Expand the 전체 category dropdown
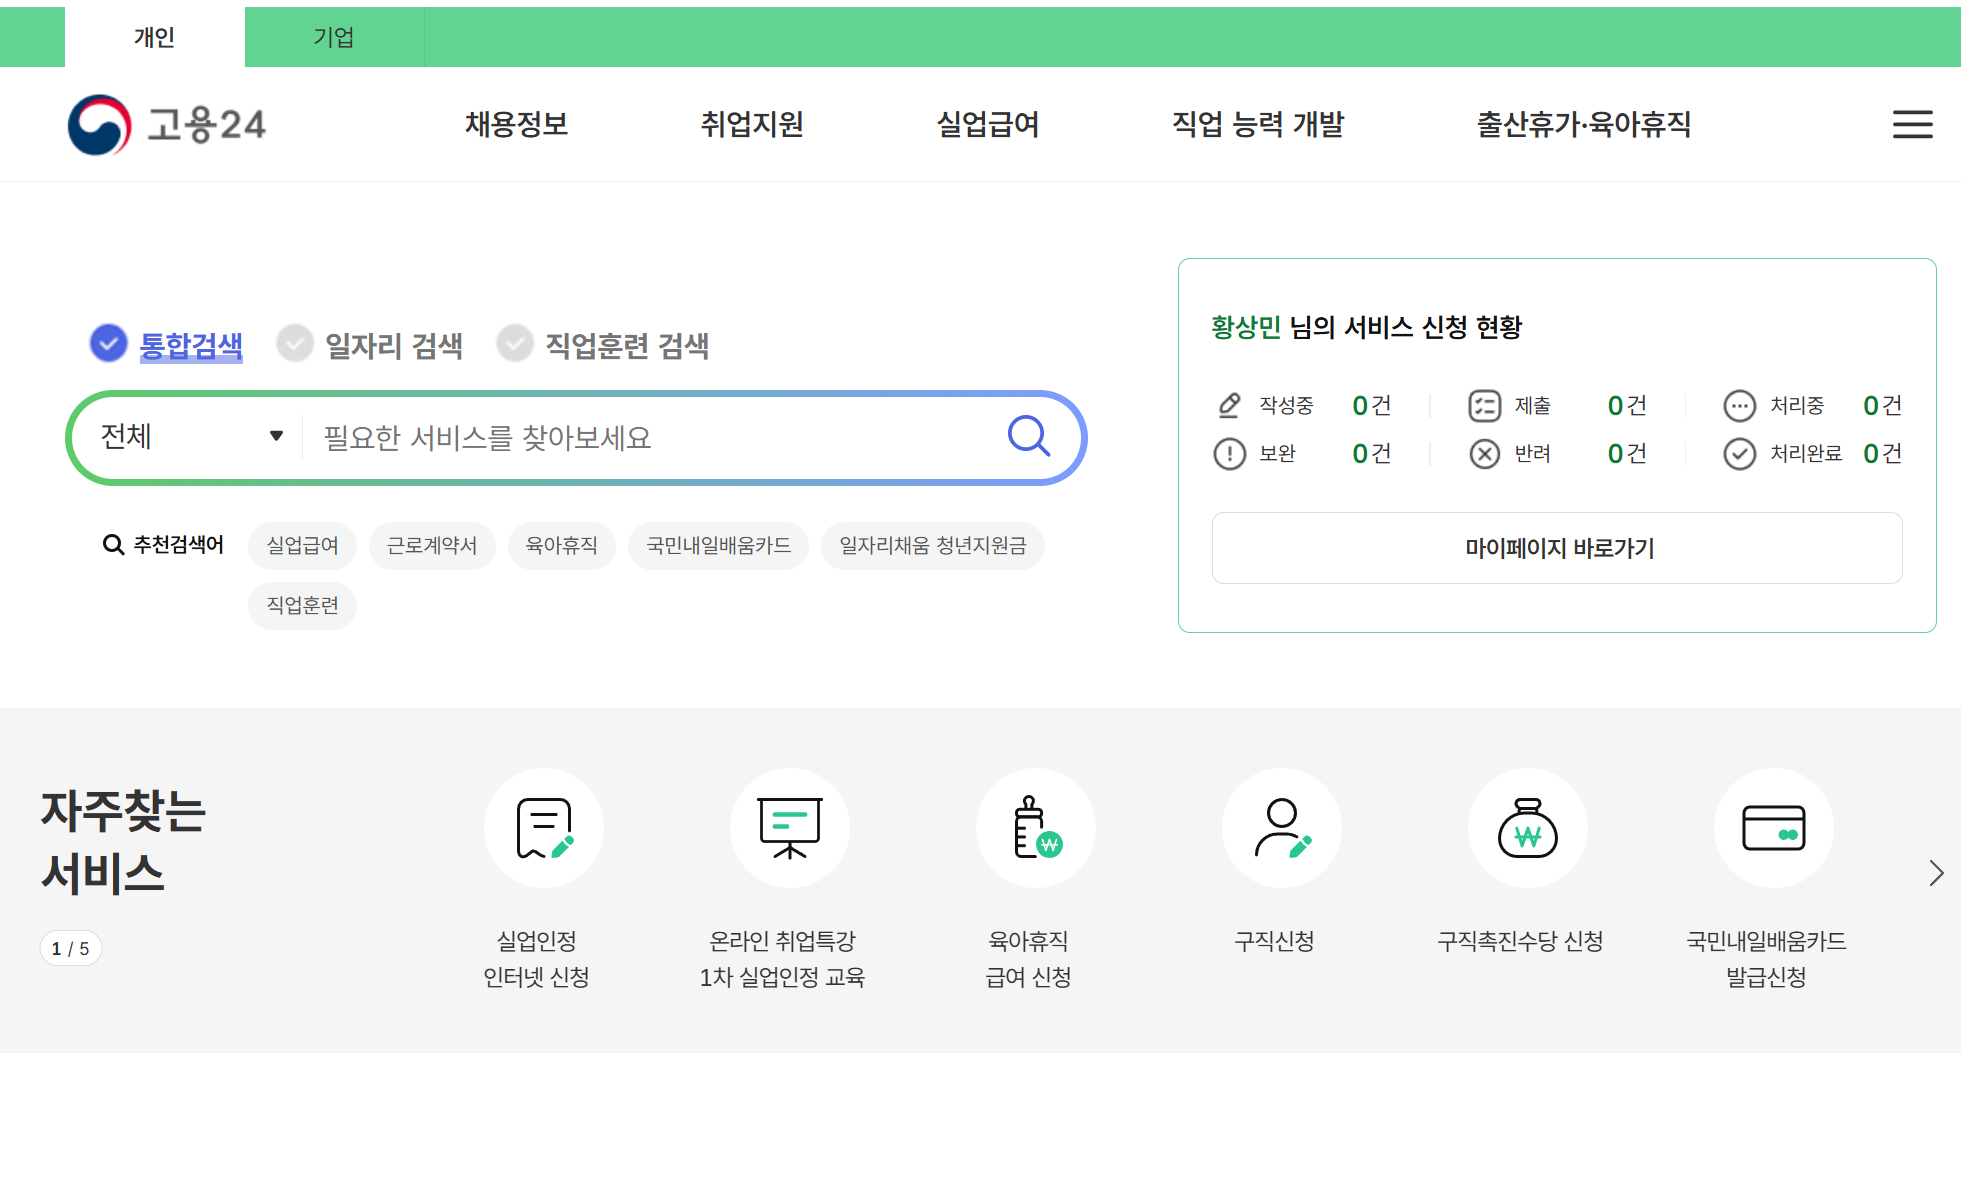1961x1178 pixels. click(190, 437)
